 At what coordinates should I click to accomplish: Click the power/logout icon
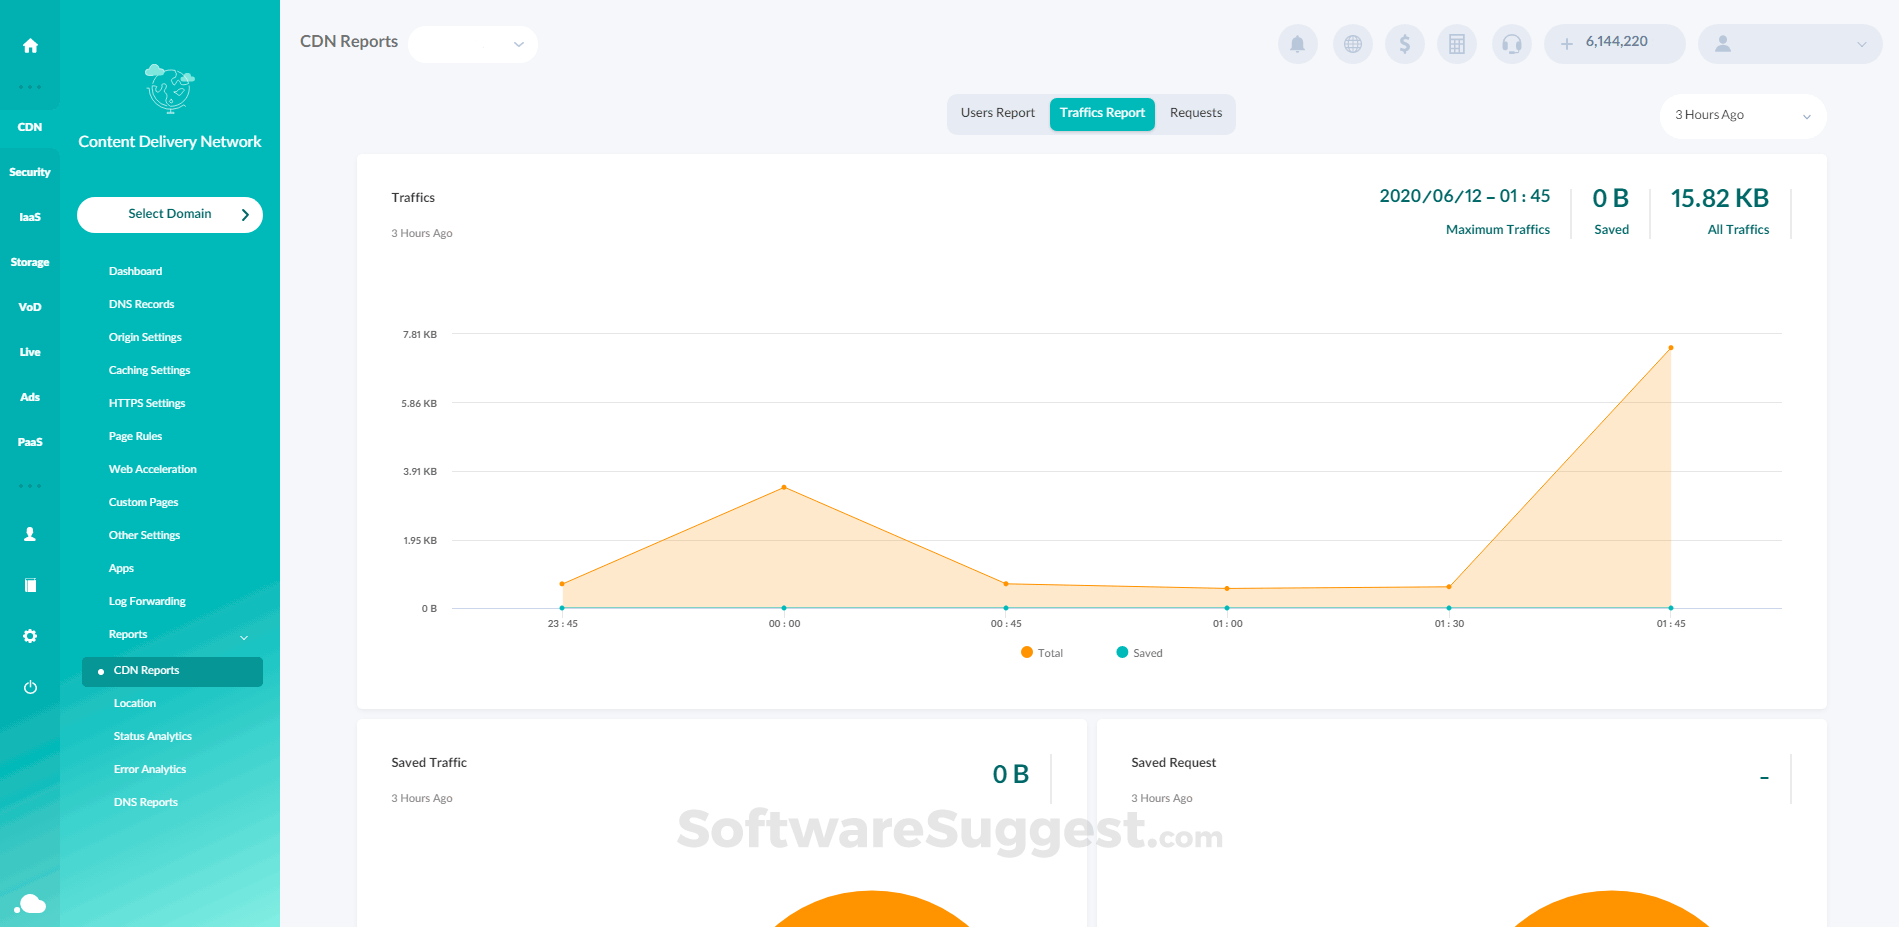[30, 687]
